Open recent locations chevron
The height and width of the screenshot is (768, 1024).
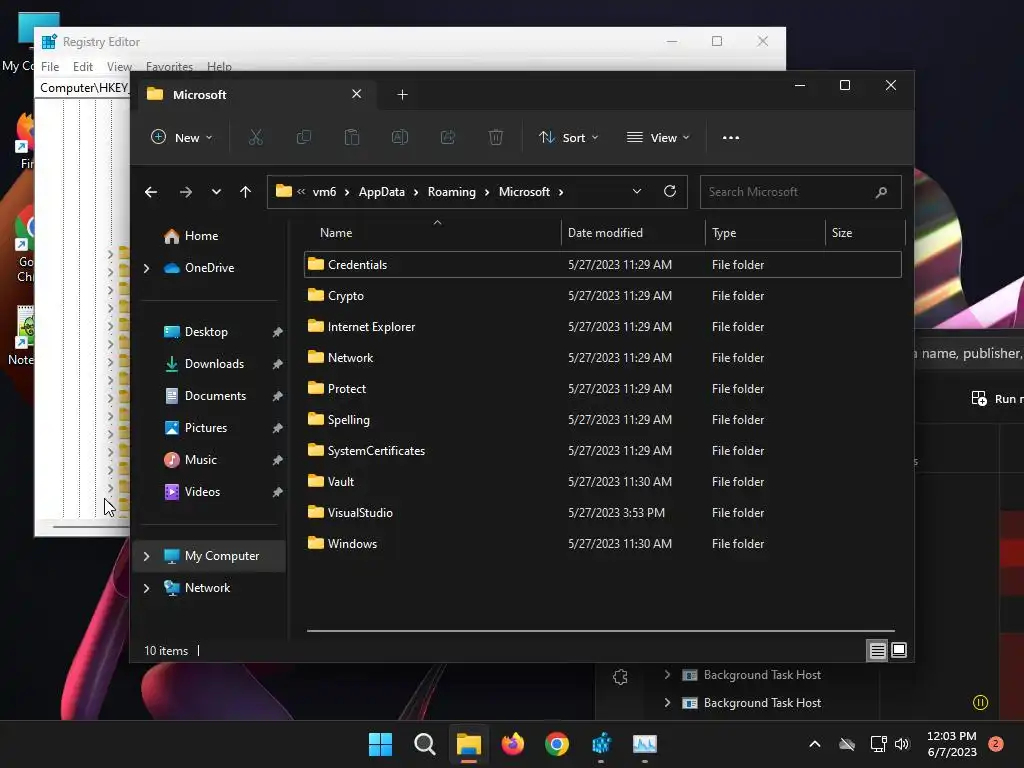tap(216, 192)
